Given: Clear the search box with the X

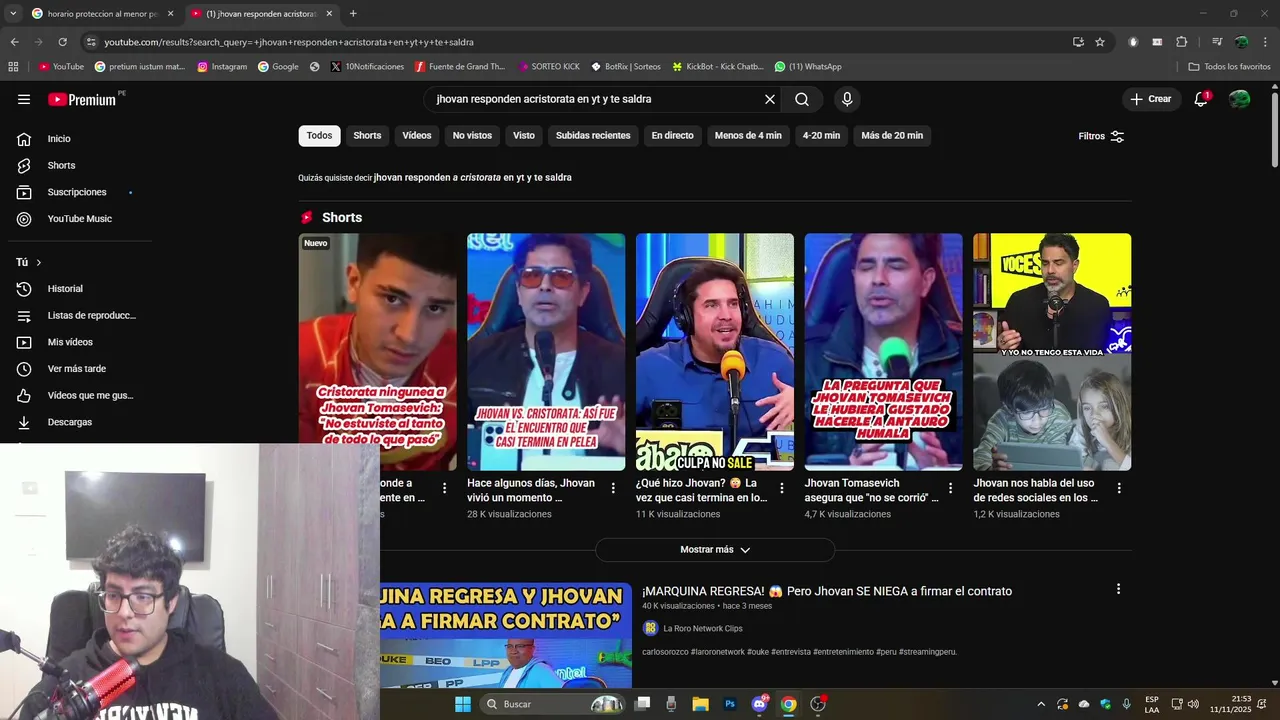Looking at the screenshot, I should click(x=770, y=99).
